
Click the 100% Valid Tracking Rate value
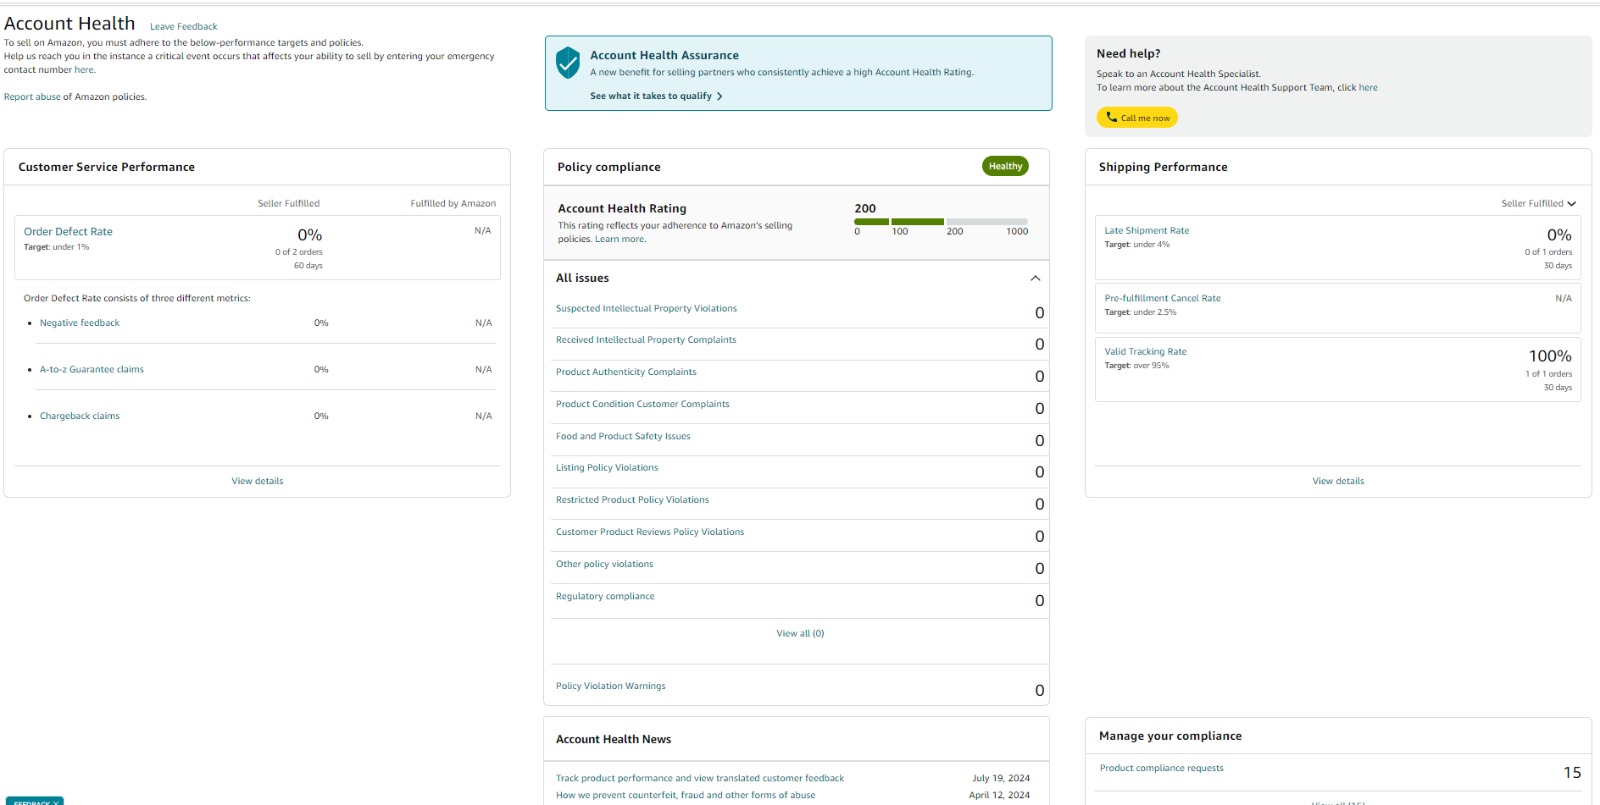tap(1550, 356)
